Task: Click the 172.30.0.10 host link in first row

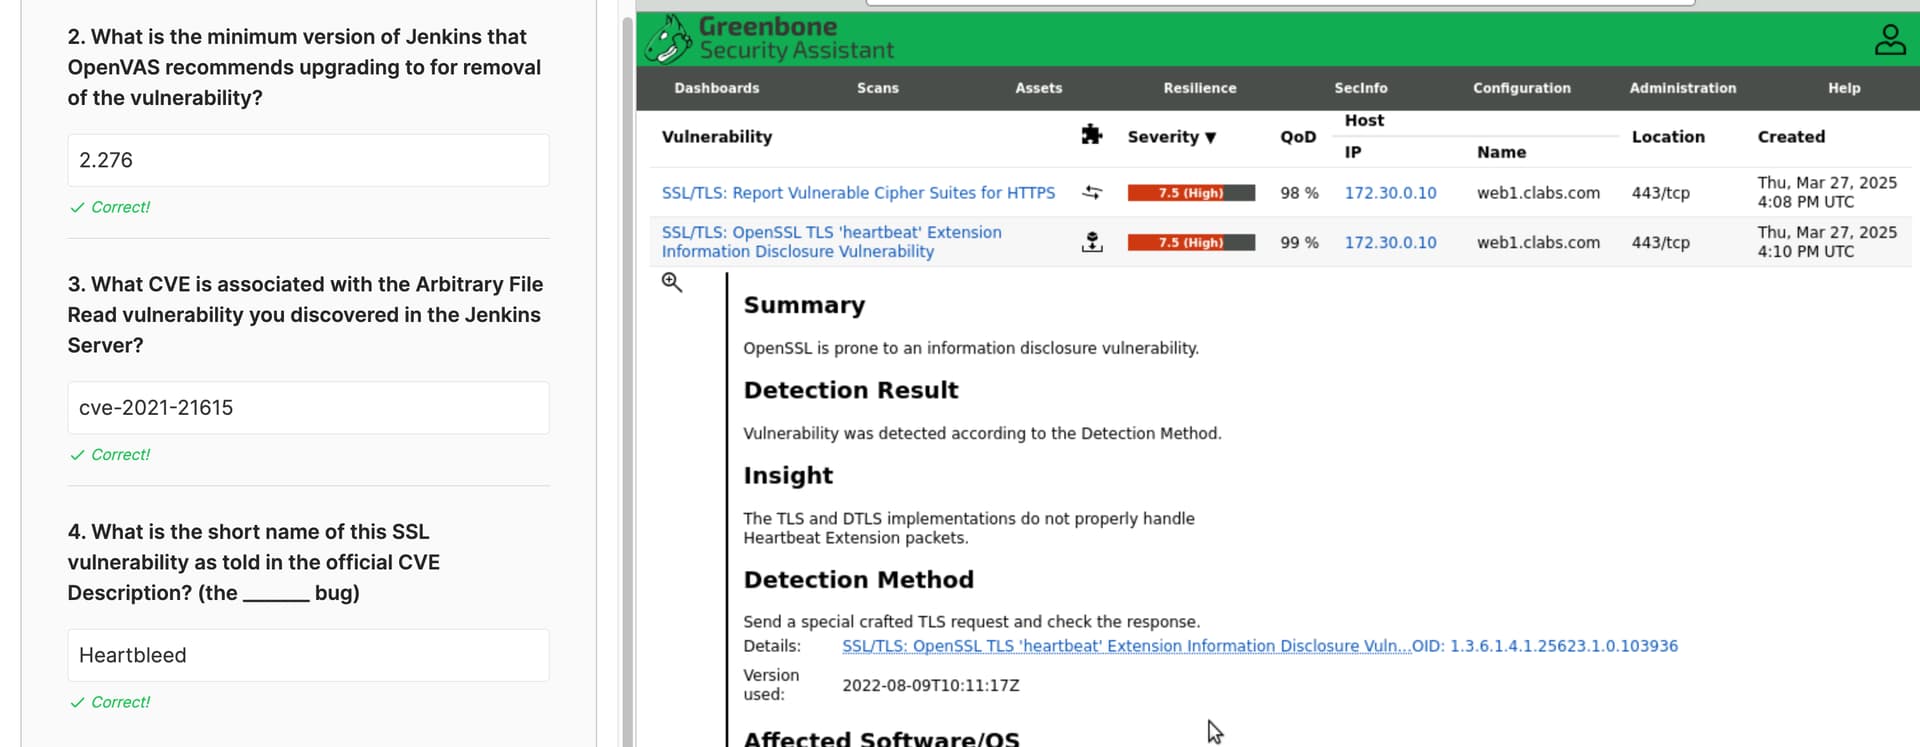Action: 1390,193
